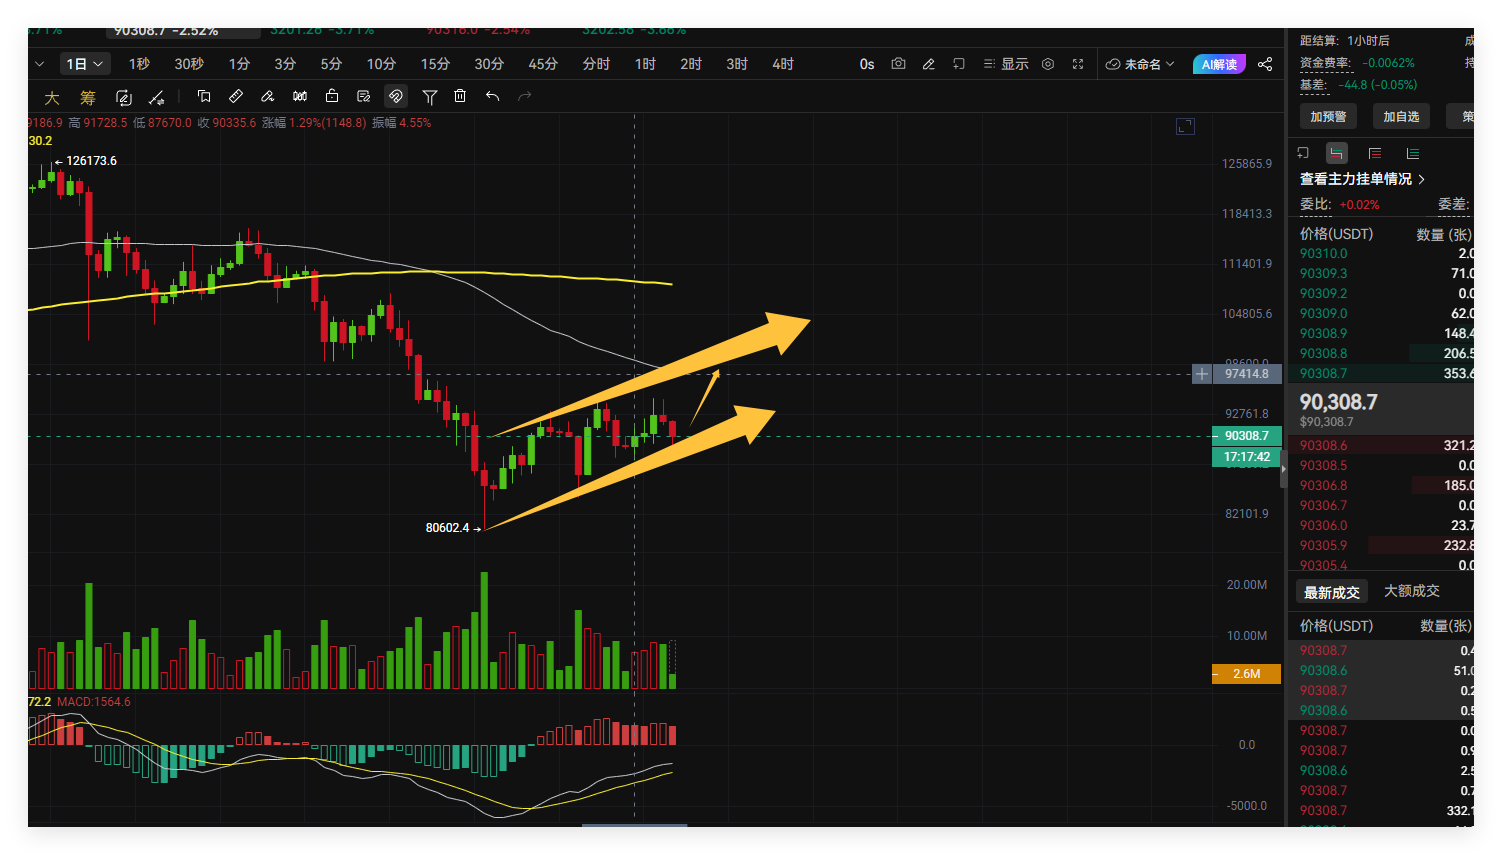Undo the last drawing action
1502x855 pixels.
click(x=492, y=97)
